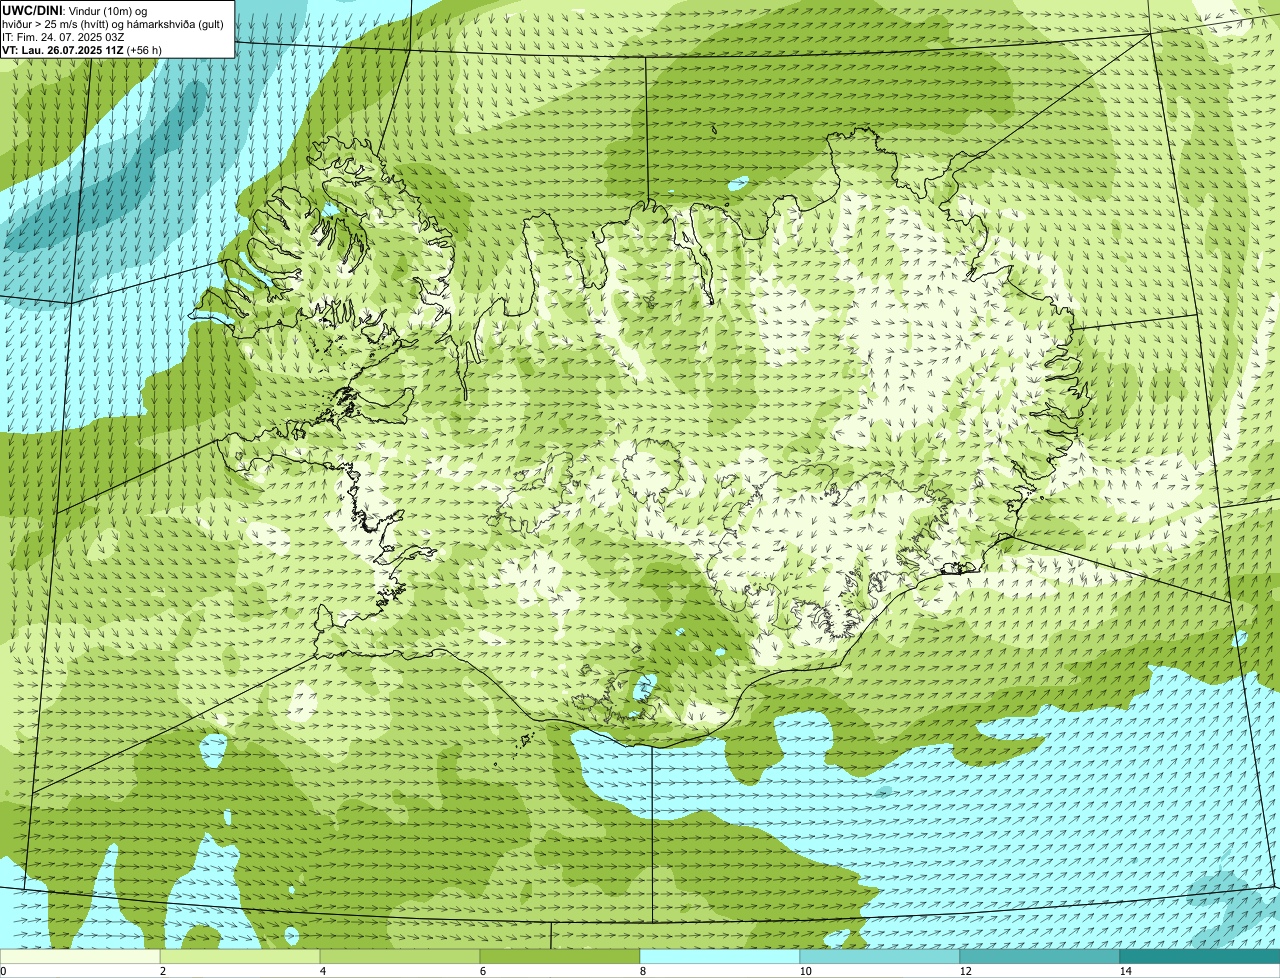Click the legend scale label '14'
The image size is (1280, 978).
pyautogui.click(x=1125, y=971)
